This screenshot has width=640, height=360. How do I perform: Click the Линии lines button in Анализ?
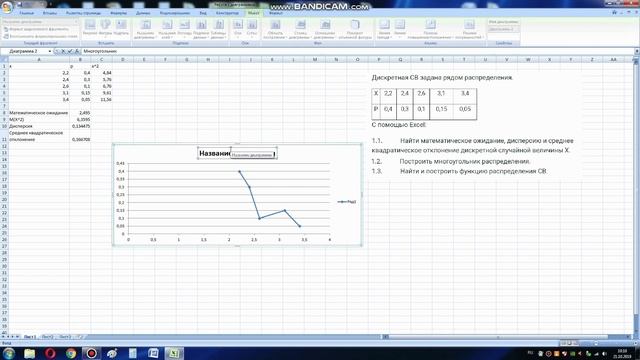400,29
